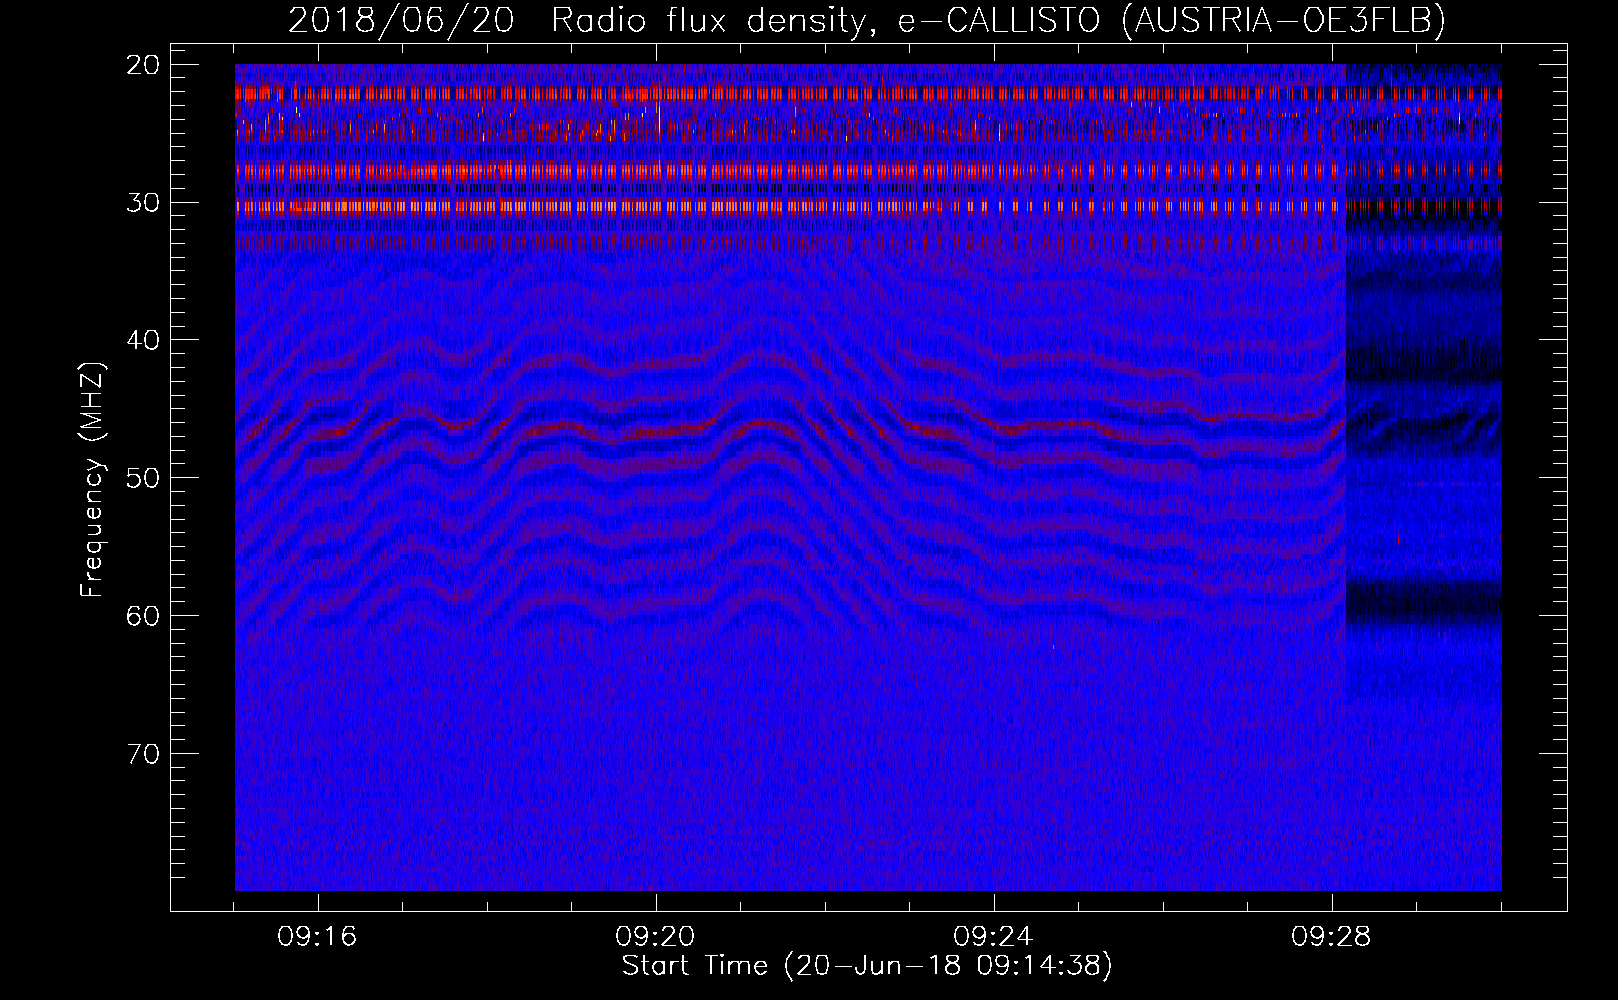The image size is (1618, 1000).
Task: Click the 09:28 time tick label
Action: point(1332,937)
